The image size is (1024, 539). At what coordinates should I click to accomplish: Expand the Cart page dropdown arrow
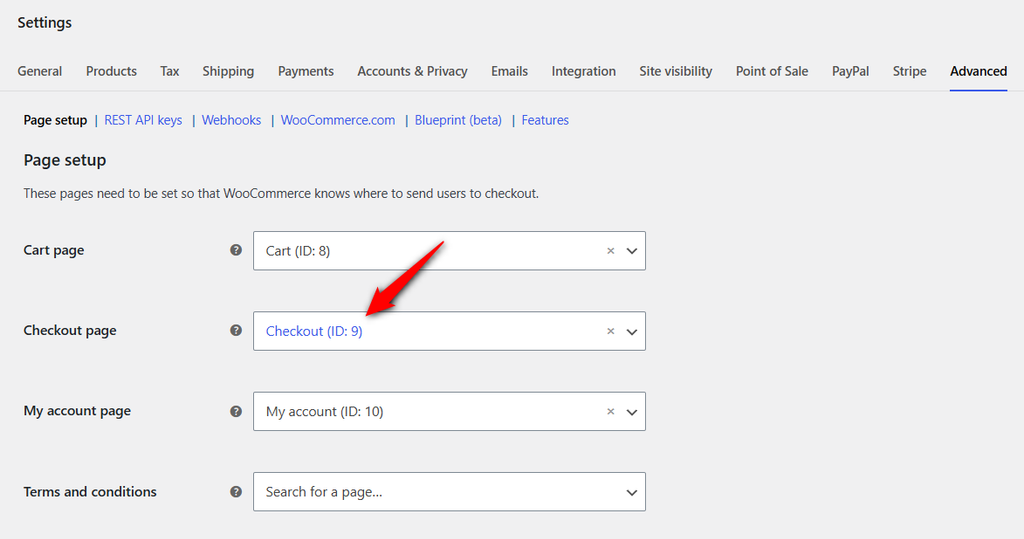[x=632, y=251]
